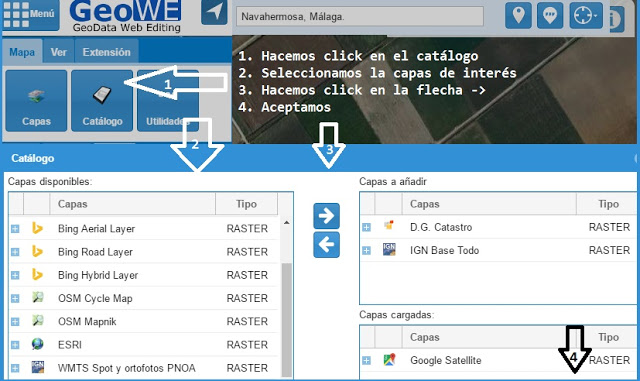Image resolution: width=640 pixels, height=381 pixels.
Task: Click the location pin marker icon
Action: coord(518,15)
